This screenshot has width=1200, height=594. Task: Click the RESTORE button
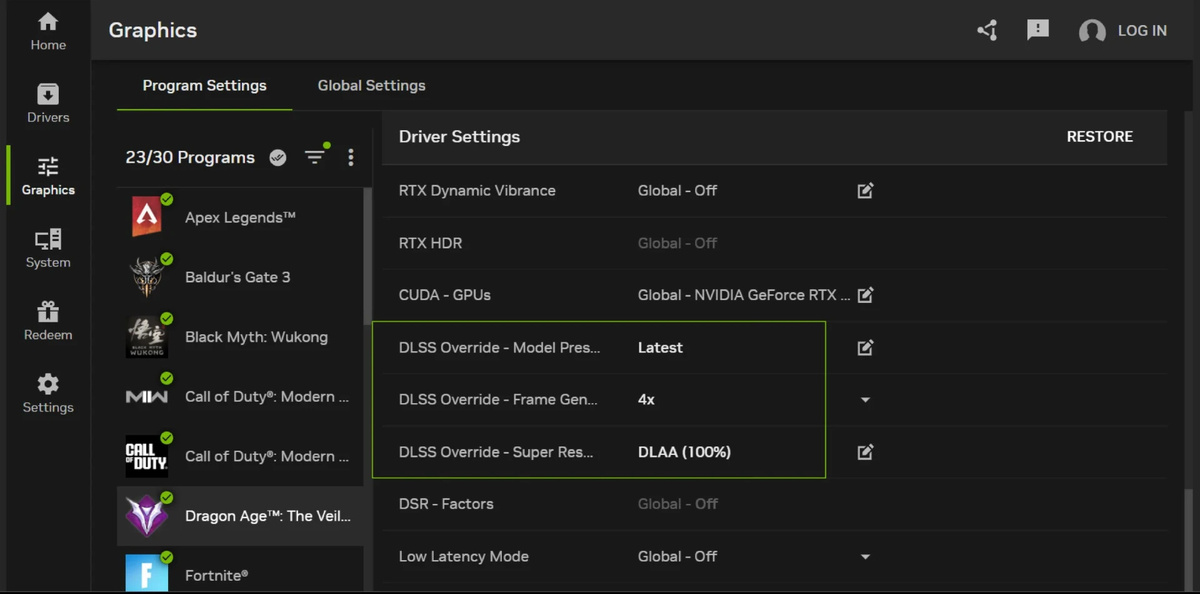point(1099,137)
